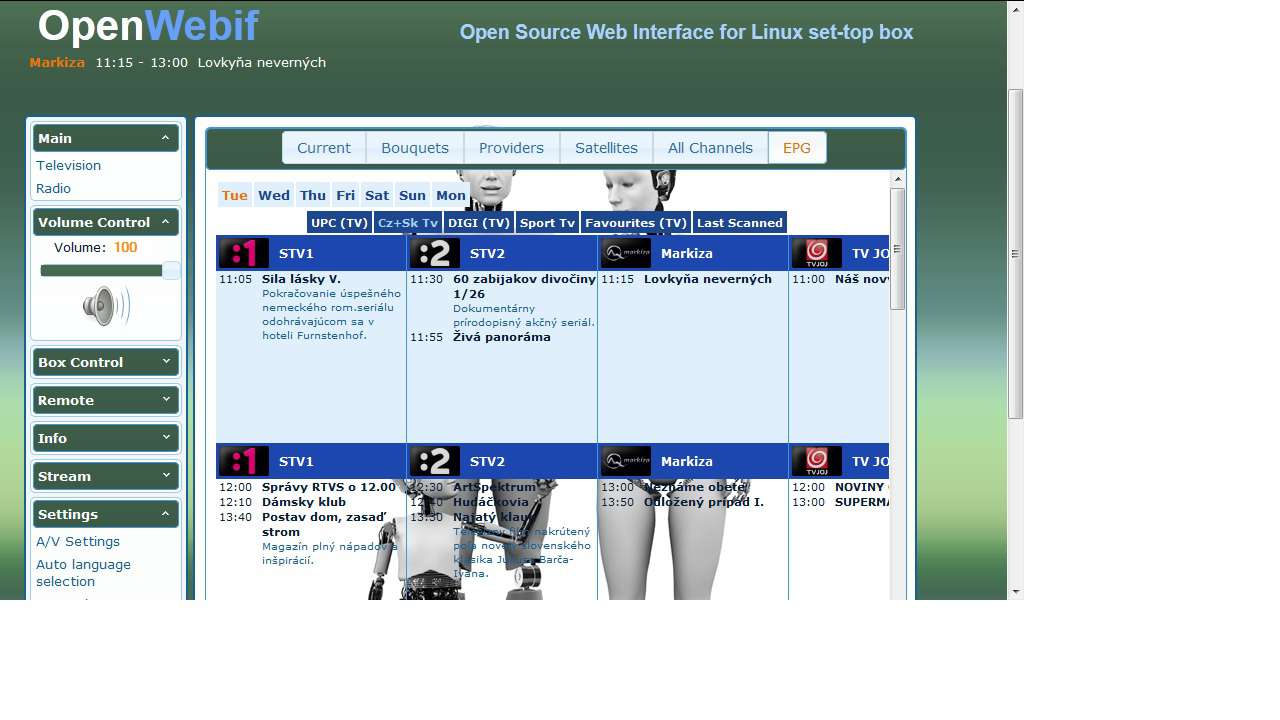Open Auto language selection settings
Screen dimensions: 1280x720
(x=83, y=573)
